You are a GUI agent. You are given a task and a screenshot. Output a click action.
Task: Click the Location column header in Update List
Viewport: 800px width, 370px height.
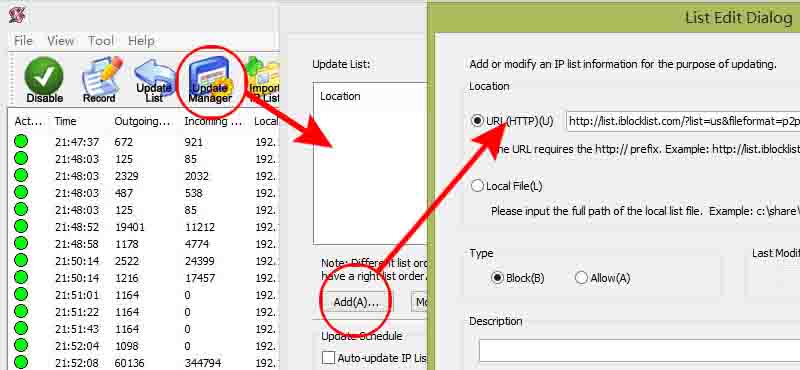[x=340, y=96]
